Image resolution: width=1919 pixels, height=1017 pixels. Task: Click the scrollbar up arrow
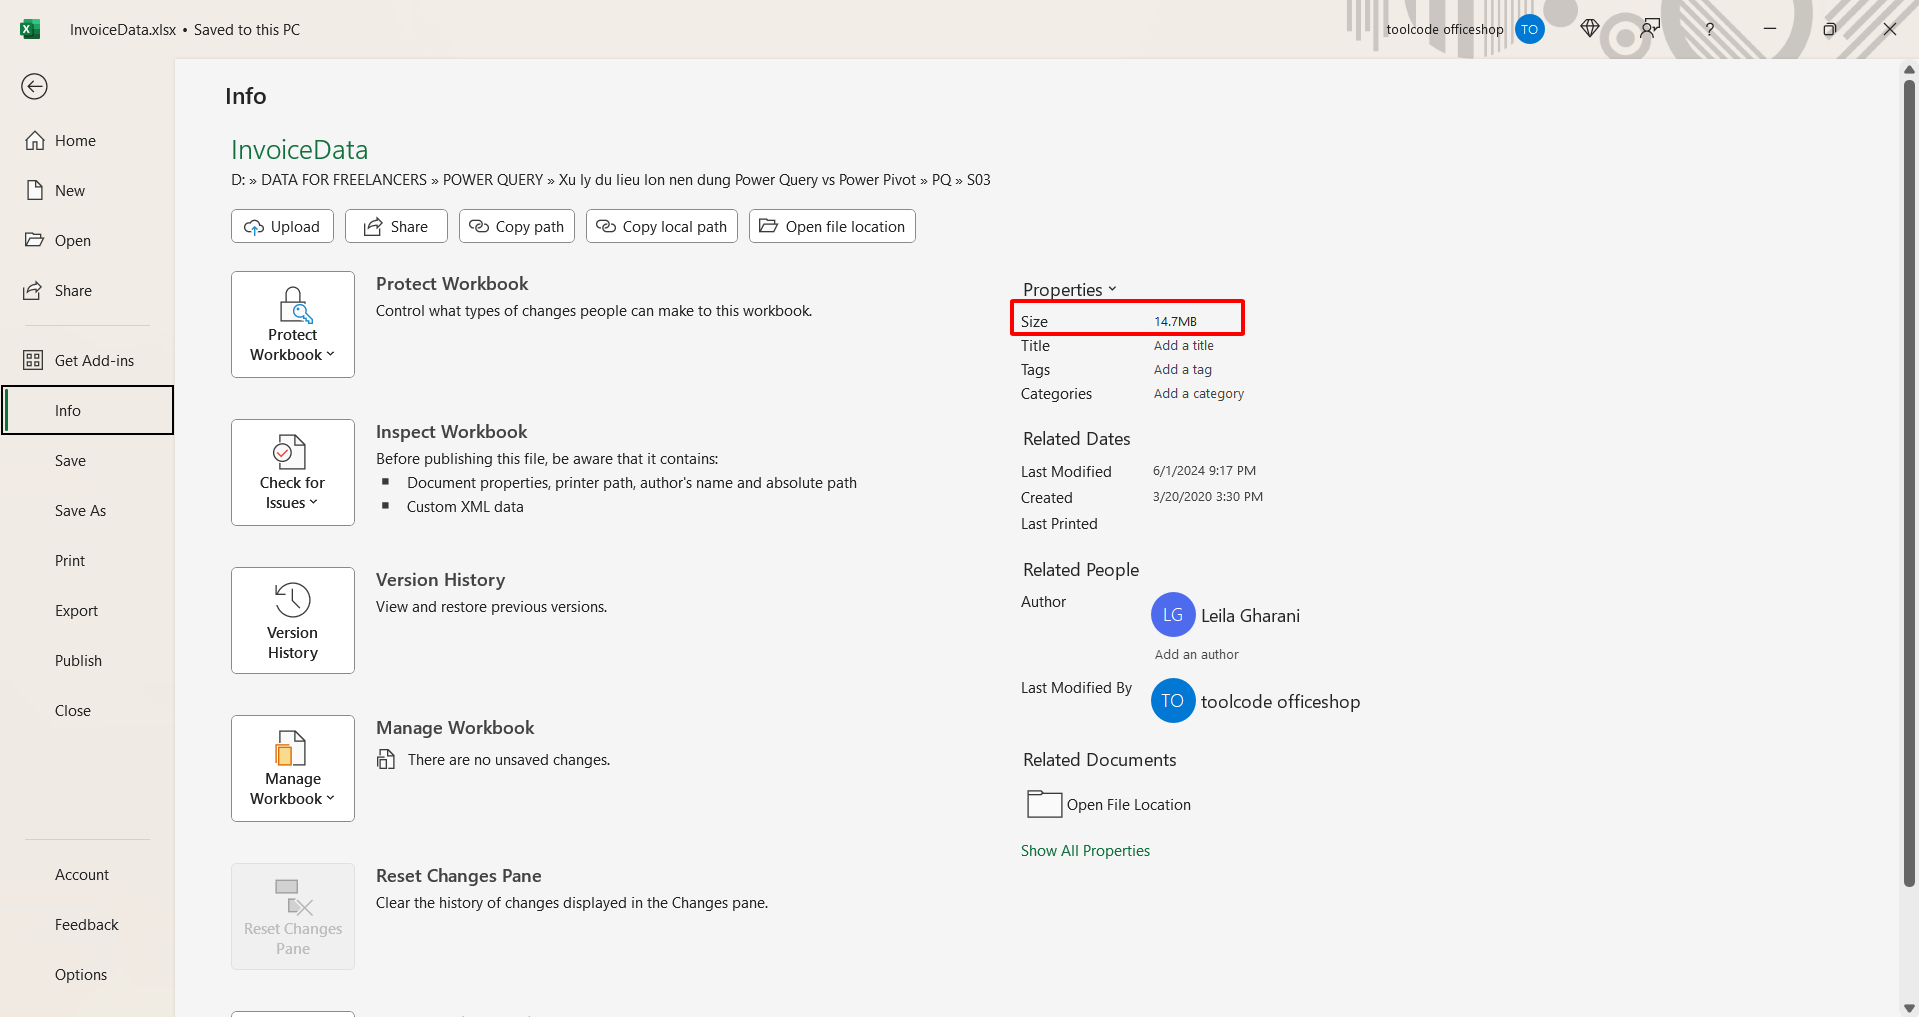1909,70
